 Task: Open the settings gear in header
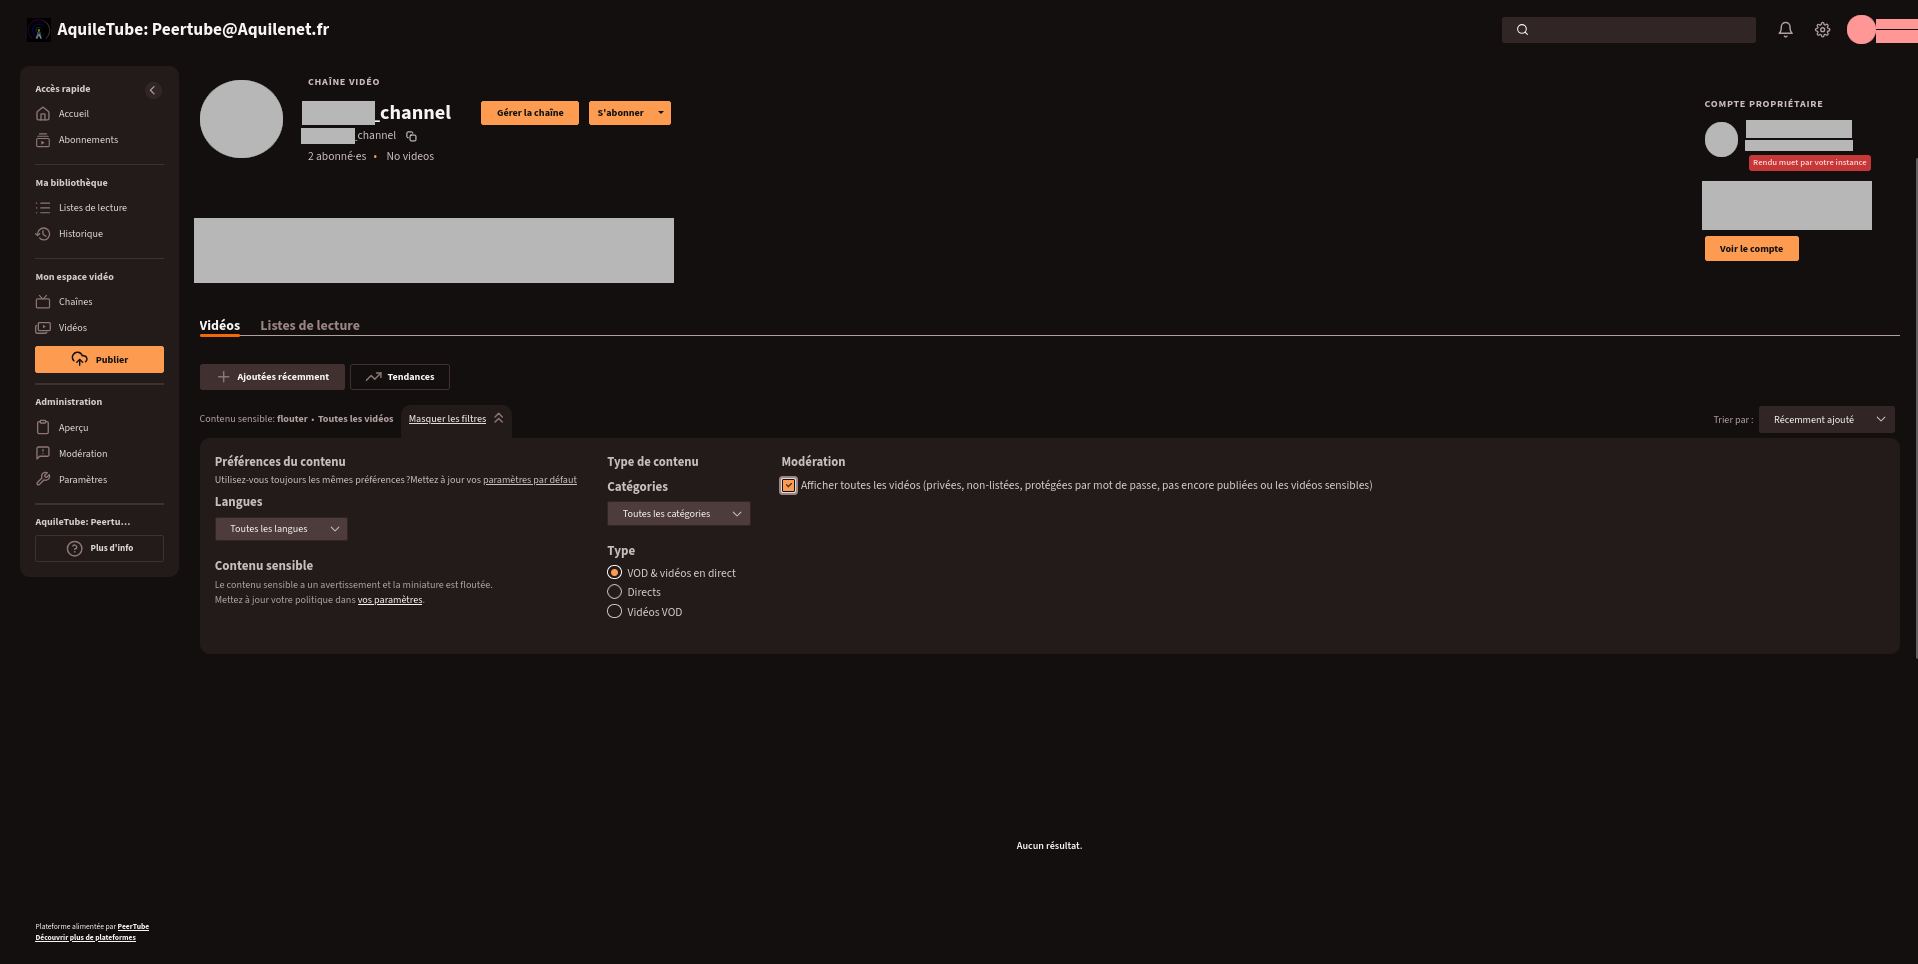[1822, 30]
